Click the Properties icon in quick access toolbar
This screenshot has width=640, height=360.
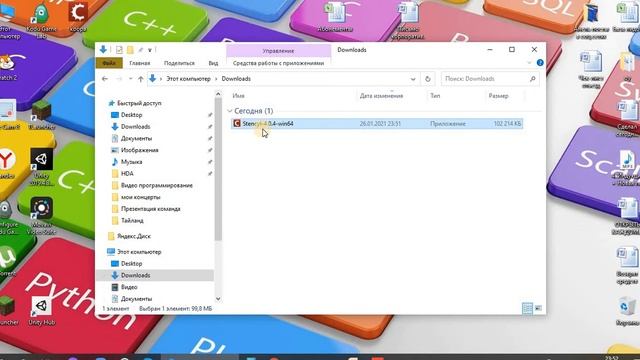119,50
